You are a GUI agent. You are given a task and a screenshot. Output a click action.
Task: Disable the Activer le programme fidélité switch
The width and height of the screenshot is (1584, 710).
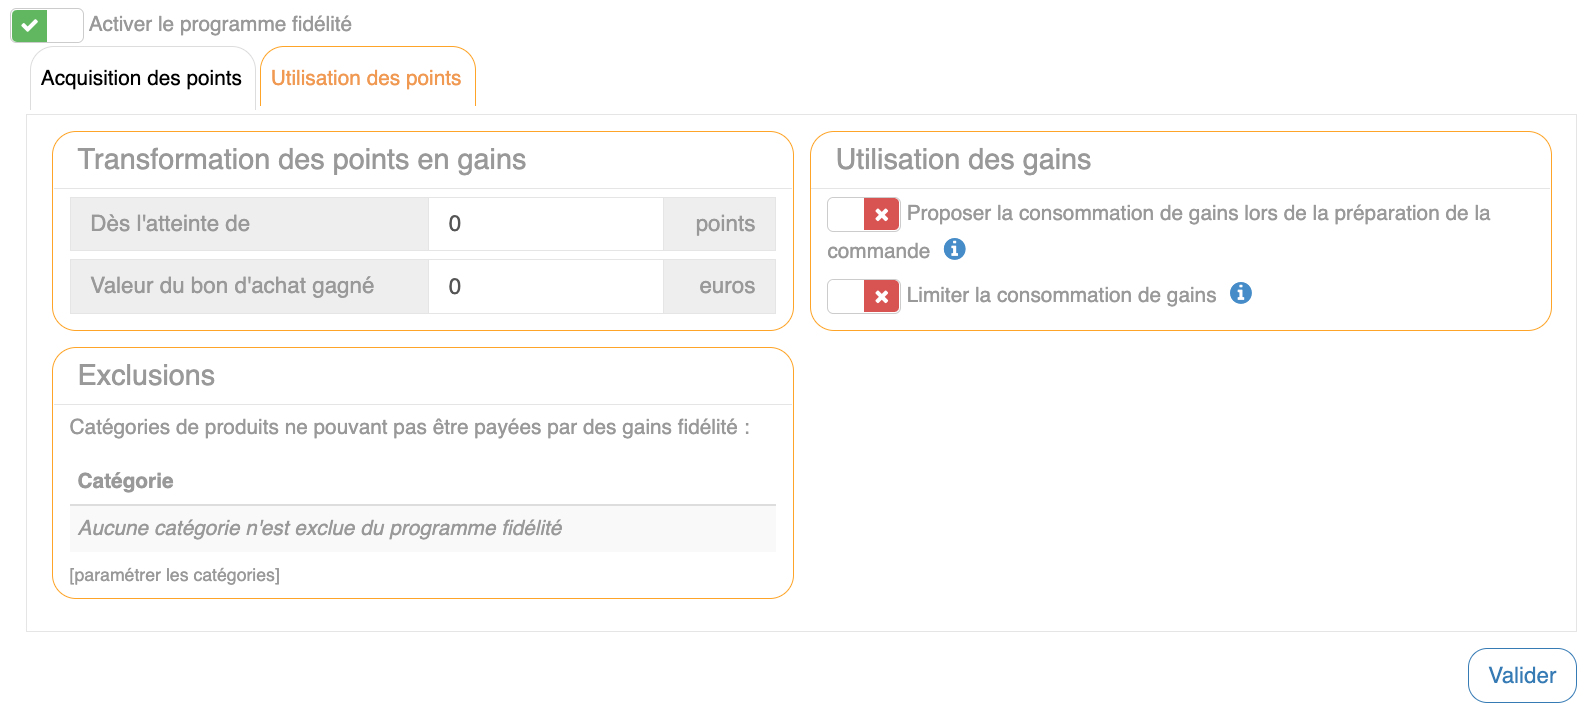(x=47, y=25)
